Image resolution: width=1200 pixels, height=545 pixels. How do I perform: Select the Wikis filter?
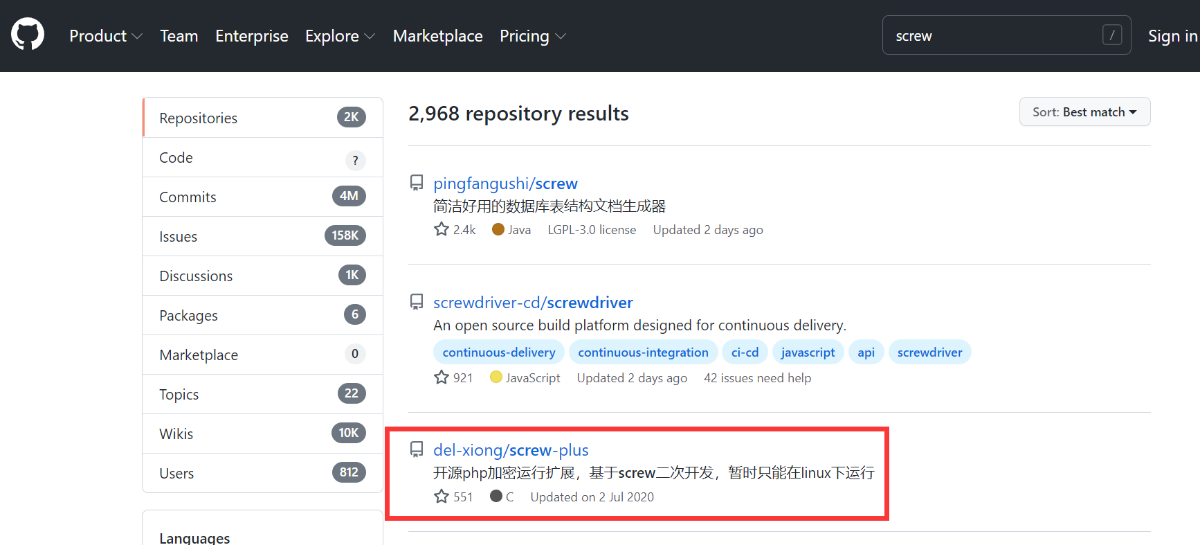tap(263, 434)
